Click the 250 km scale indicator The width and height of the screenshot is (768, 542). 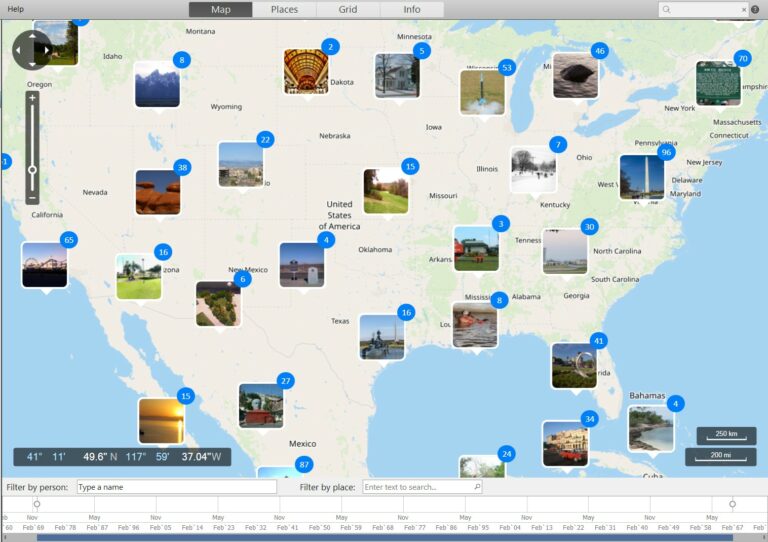click(726, 435)
